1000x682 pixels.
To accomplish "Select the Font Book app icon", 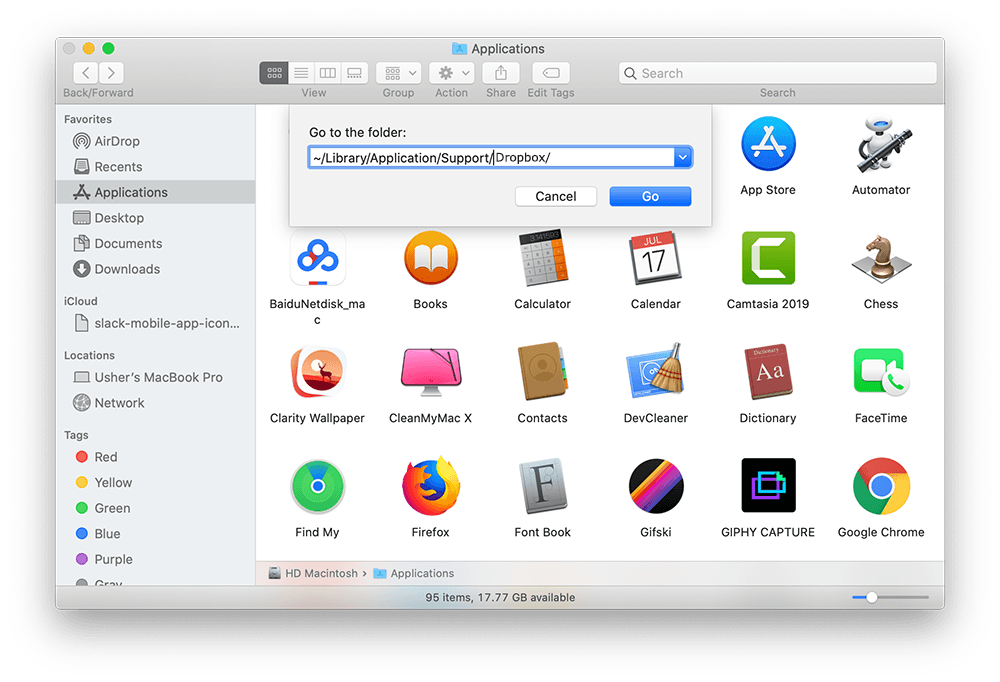I will (x=543, y=486).
